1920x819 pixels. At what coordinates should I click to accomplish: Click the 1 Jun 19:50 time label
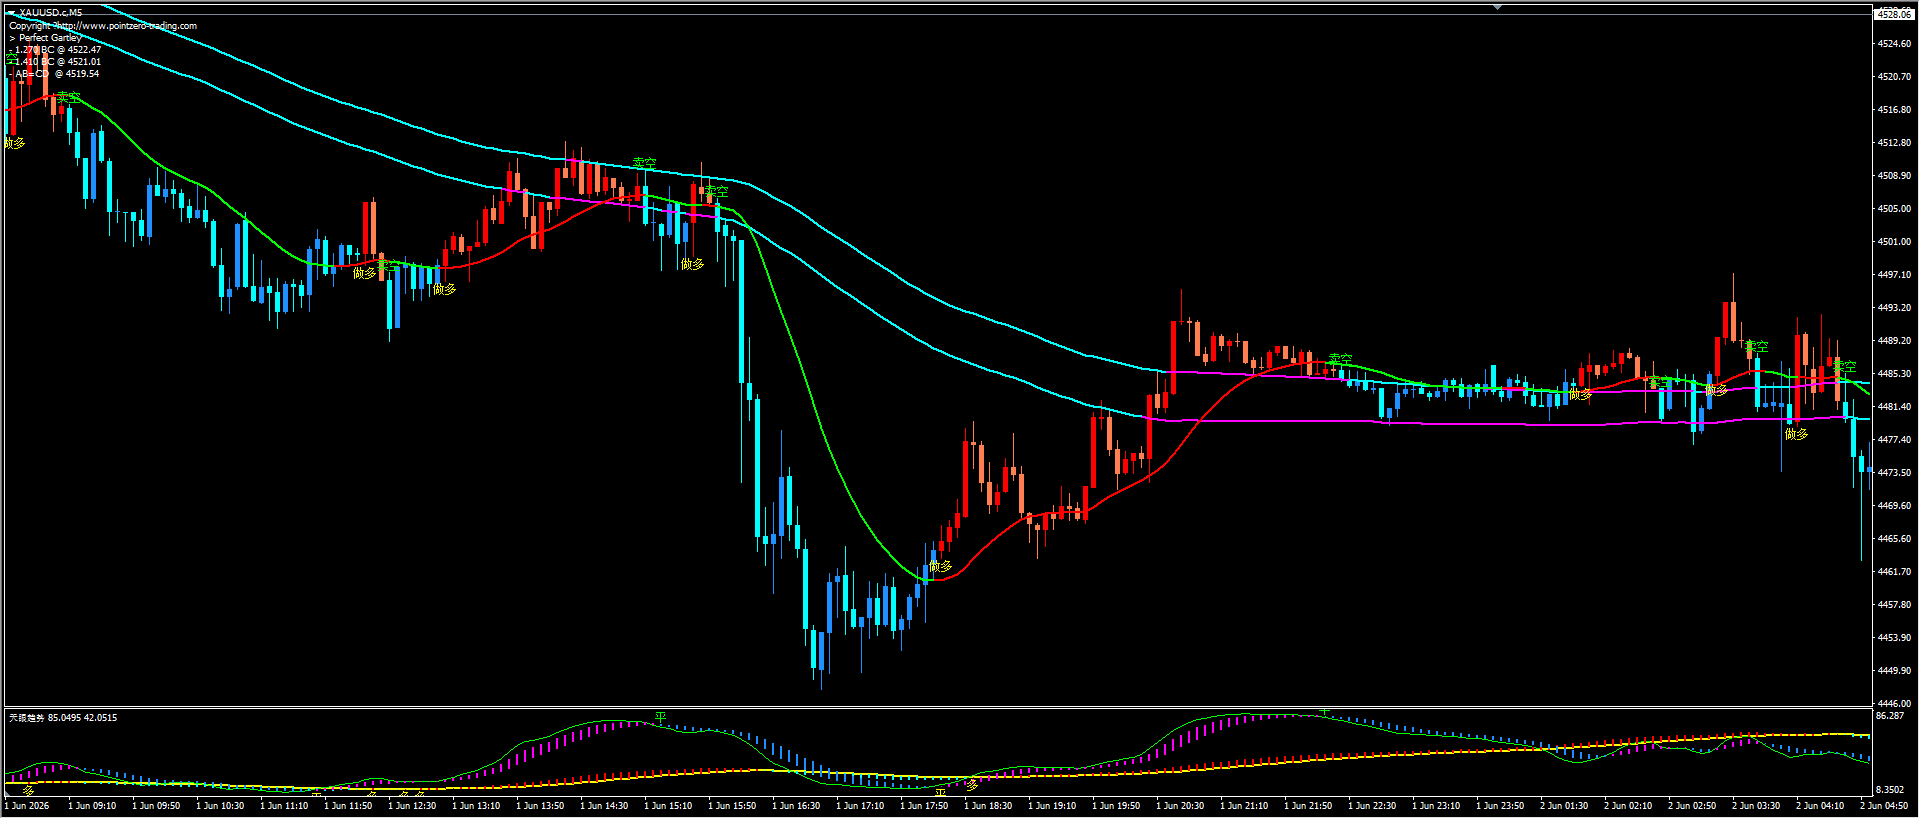pyautogui.click(x=1116, y=806)
